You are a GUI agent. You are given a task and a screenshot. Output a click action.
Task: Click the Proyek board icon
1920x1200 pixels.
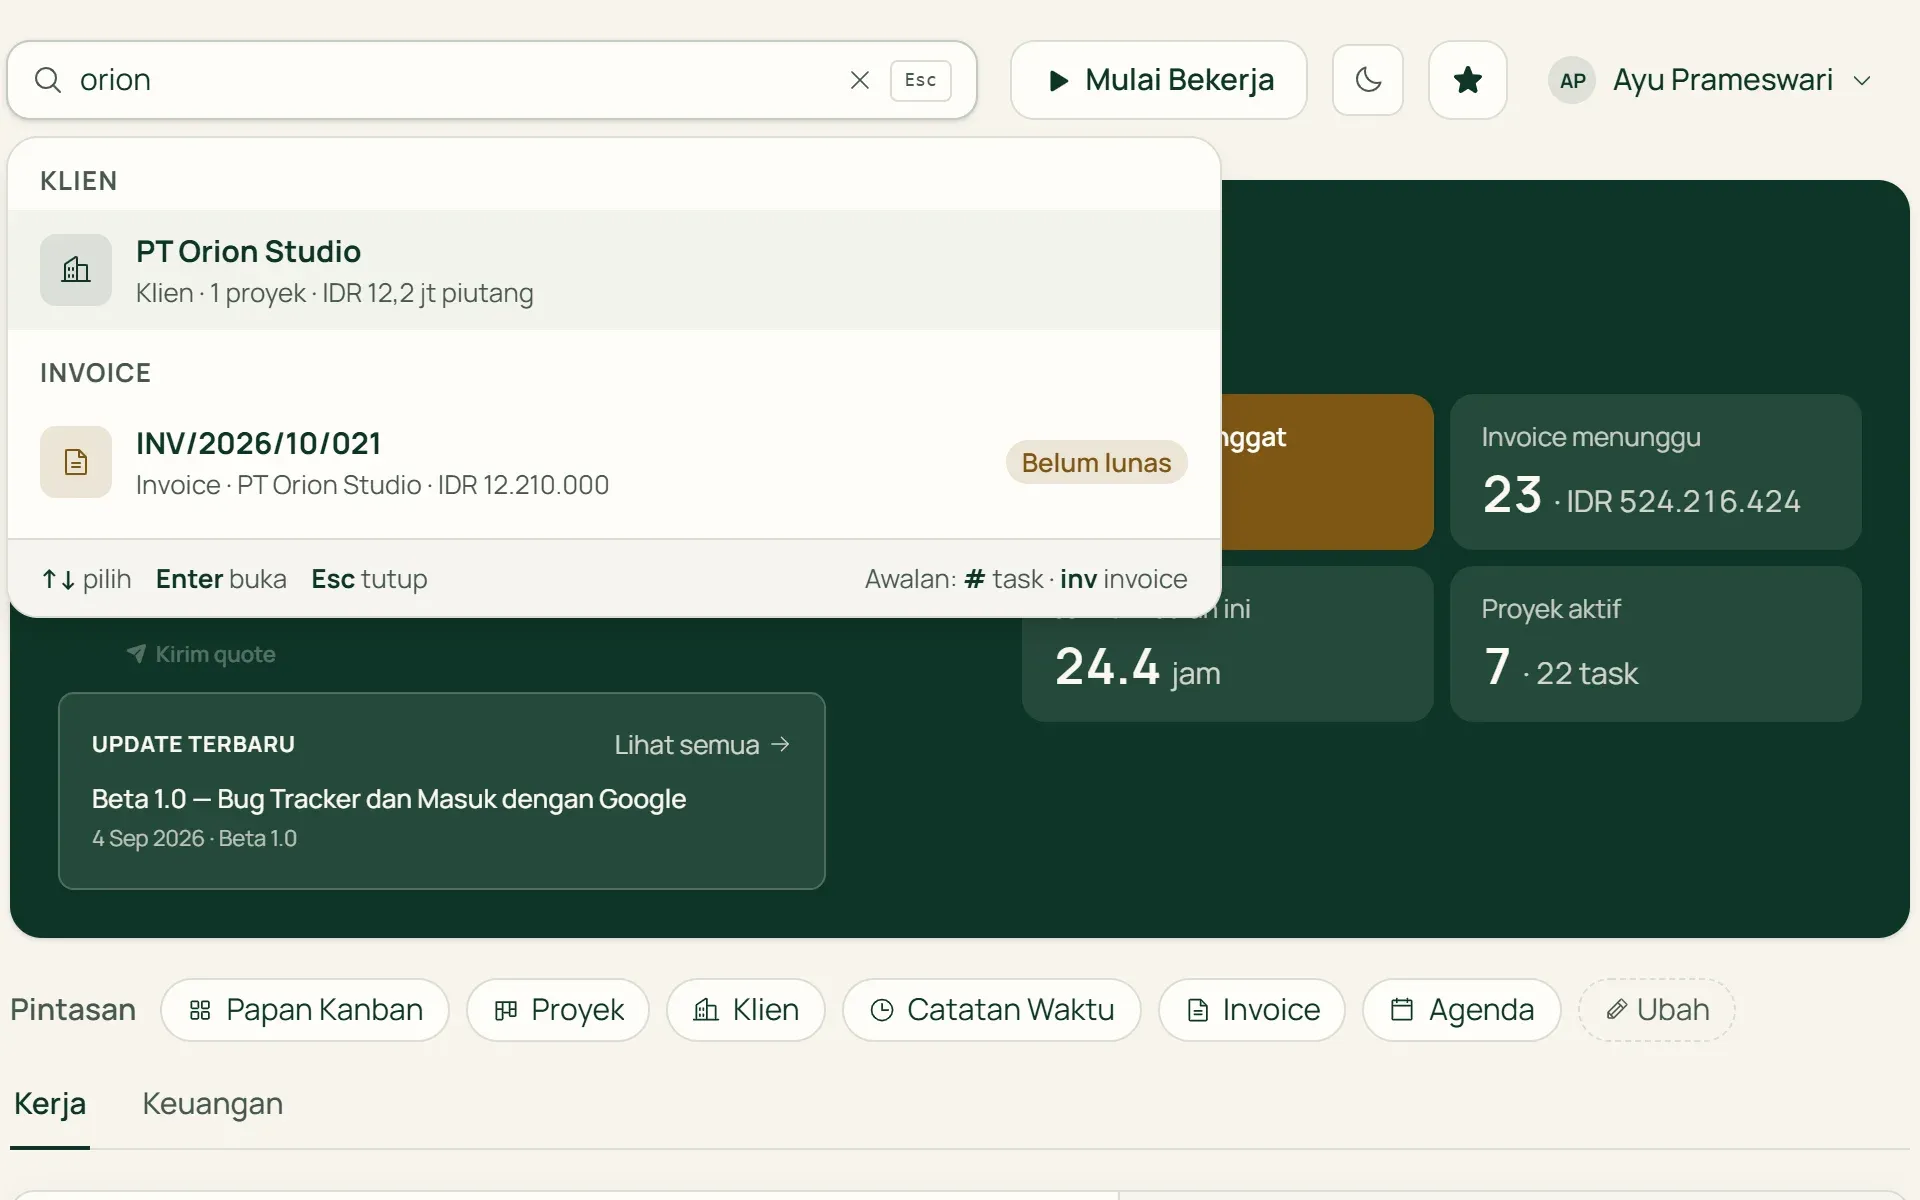pos(506,1010)
